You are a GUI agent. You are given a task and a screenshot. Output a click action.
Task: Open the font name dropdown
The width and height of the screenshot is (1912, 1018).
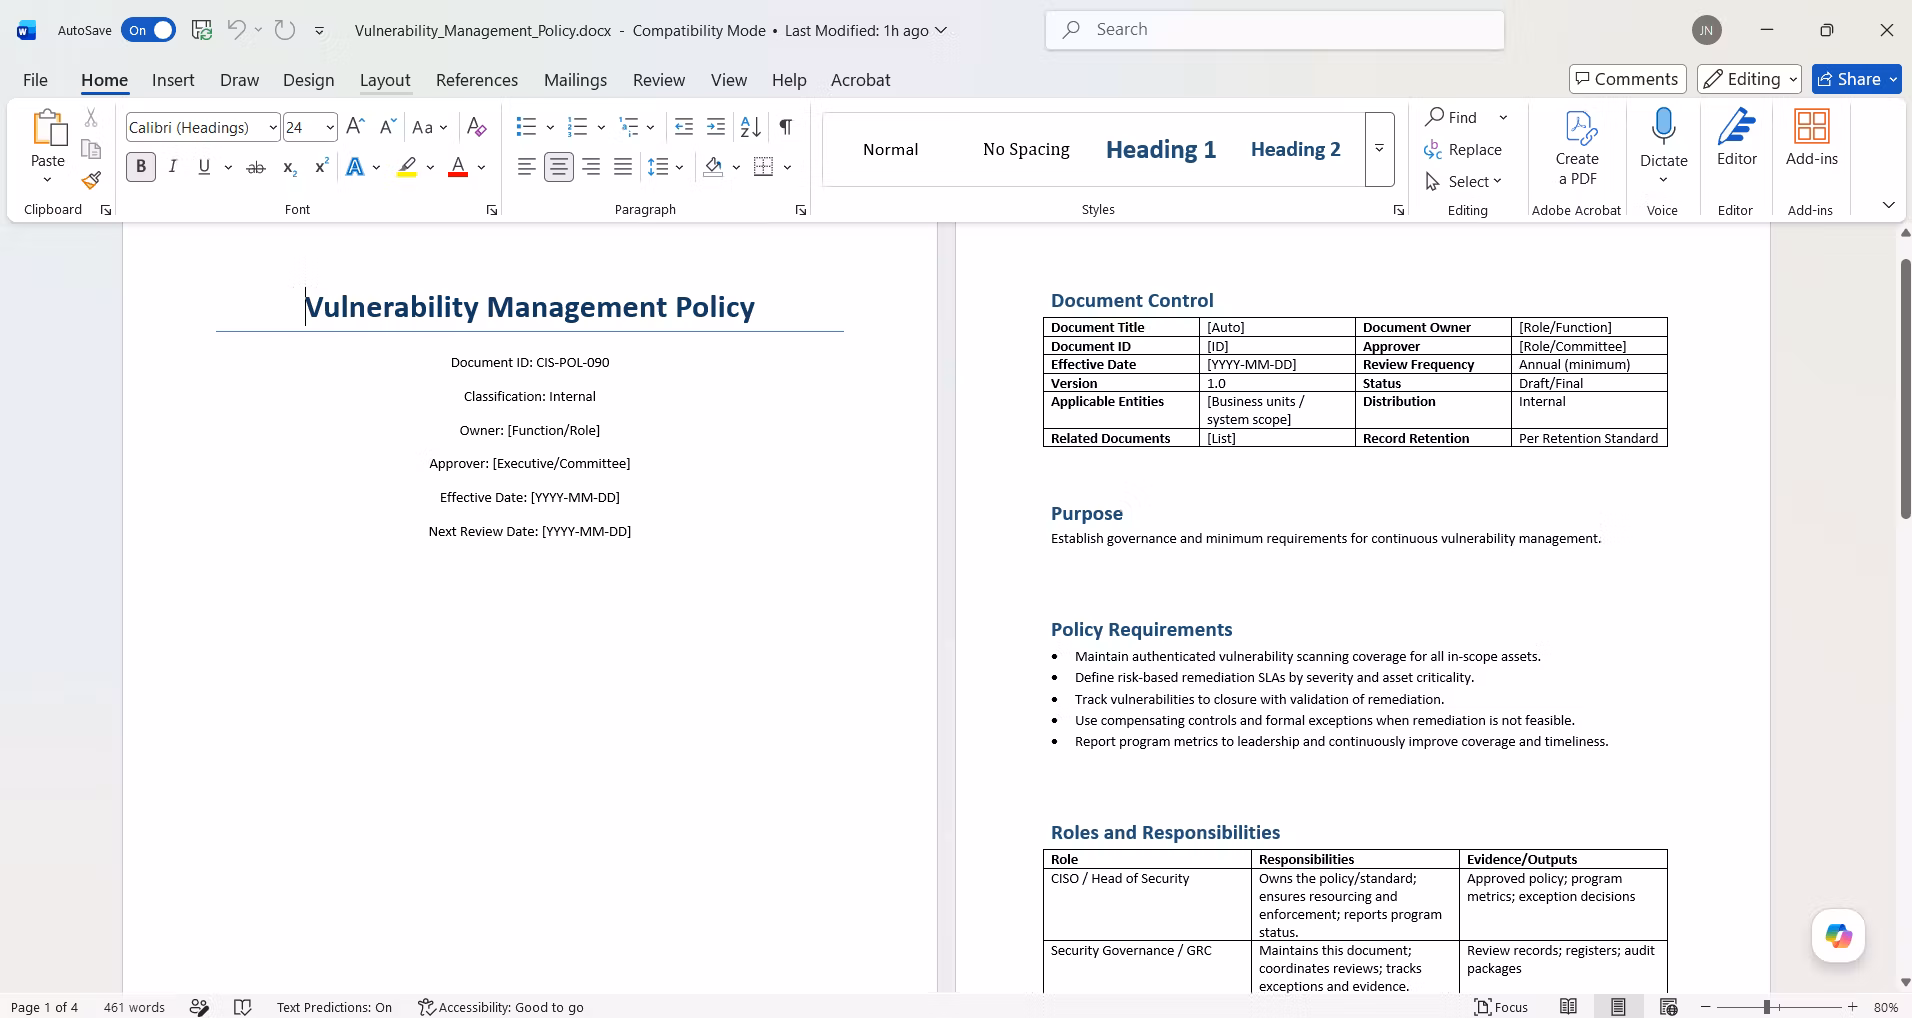(272, 127)
